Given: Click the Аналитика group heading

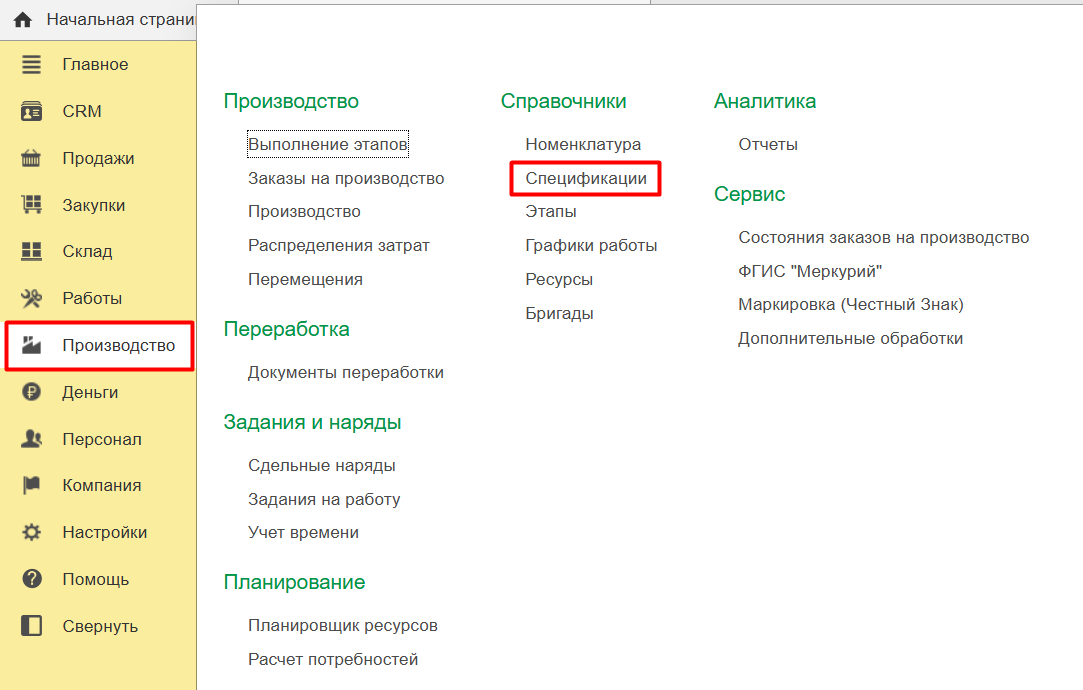Looking at the screenshot, I should coord(765,101).
